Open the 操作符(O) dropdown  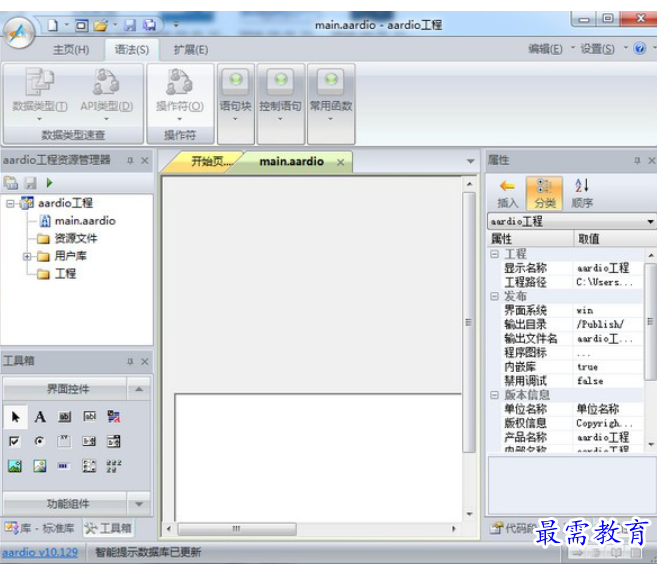point(180,95)
